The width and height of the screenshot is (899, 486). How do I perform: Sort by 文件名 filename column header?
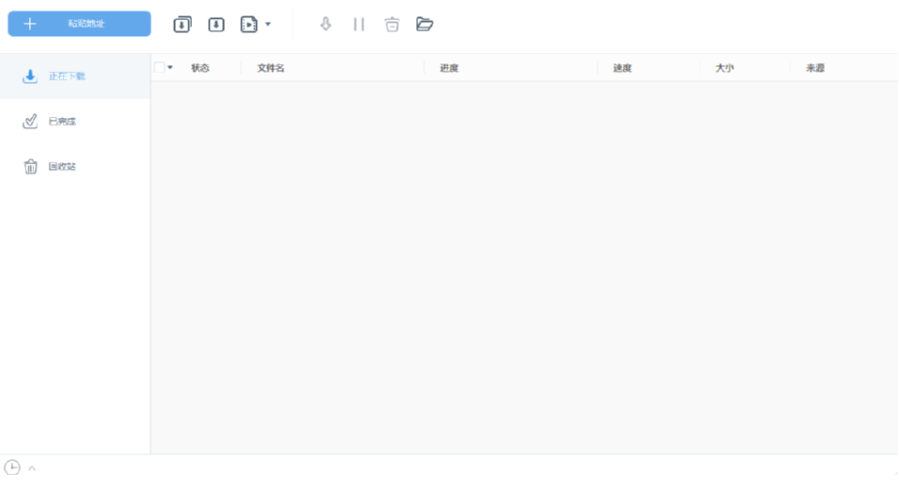(271, 68)
